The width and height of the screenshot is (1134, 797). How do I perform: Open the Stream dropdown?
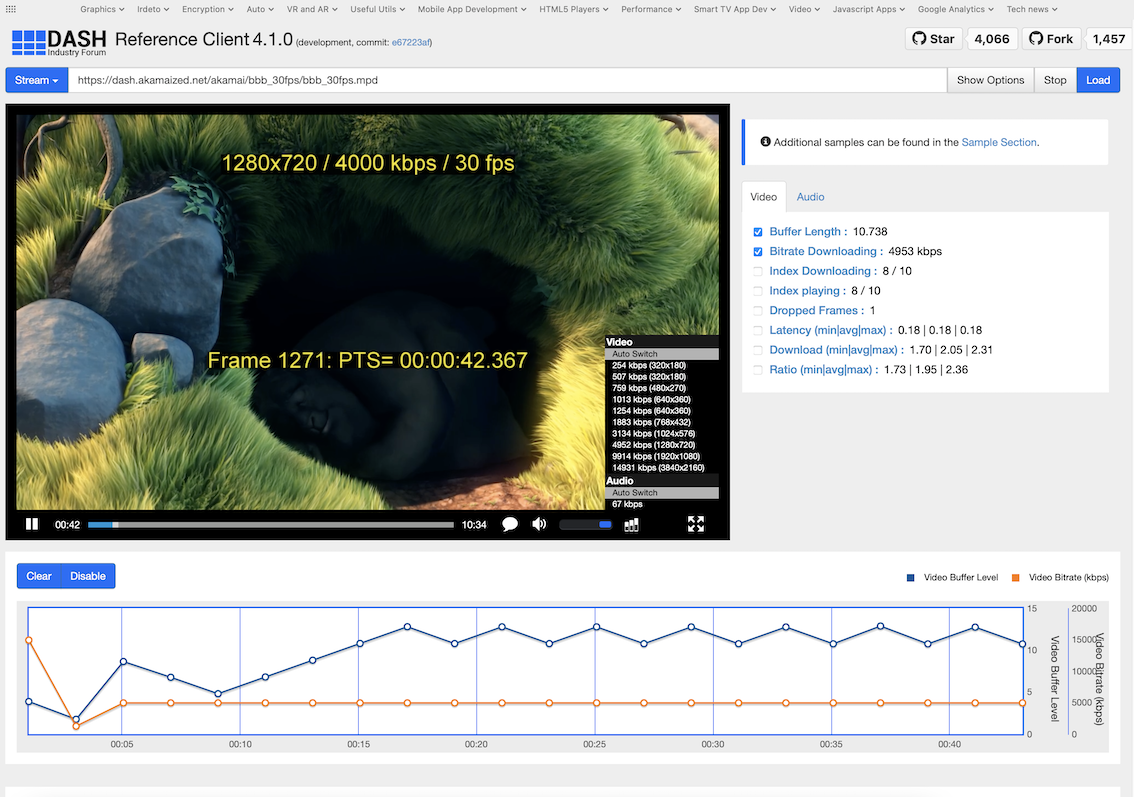coord(37,80)
